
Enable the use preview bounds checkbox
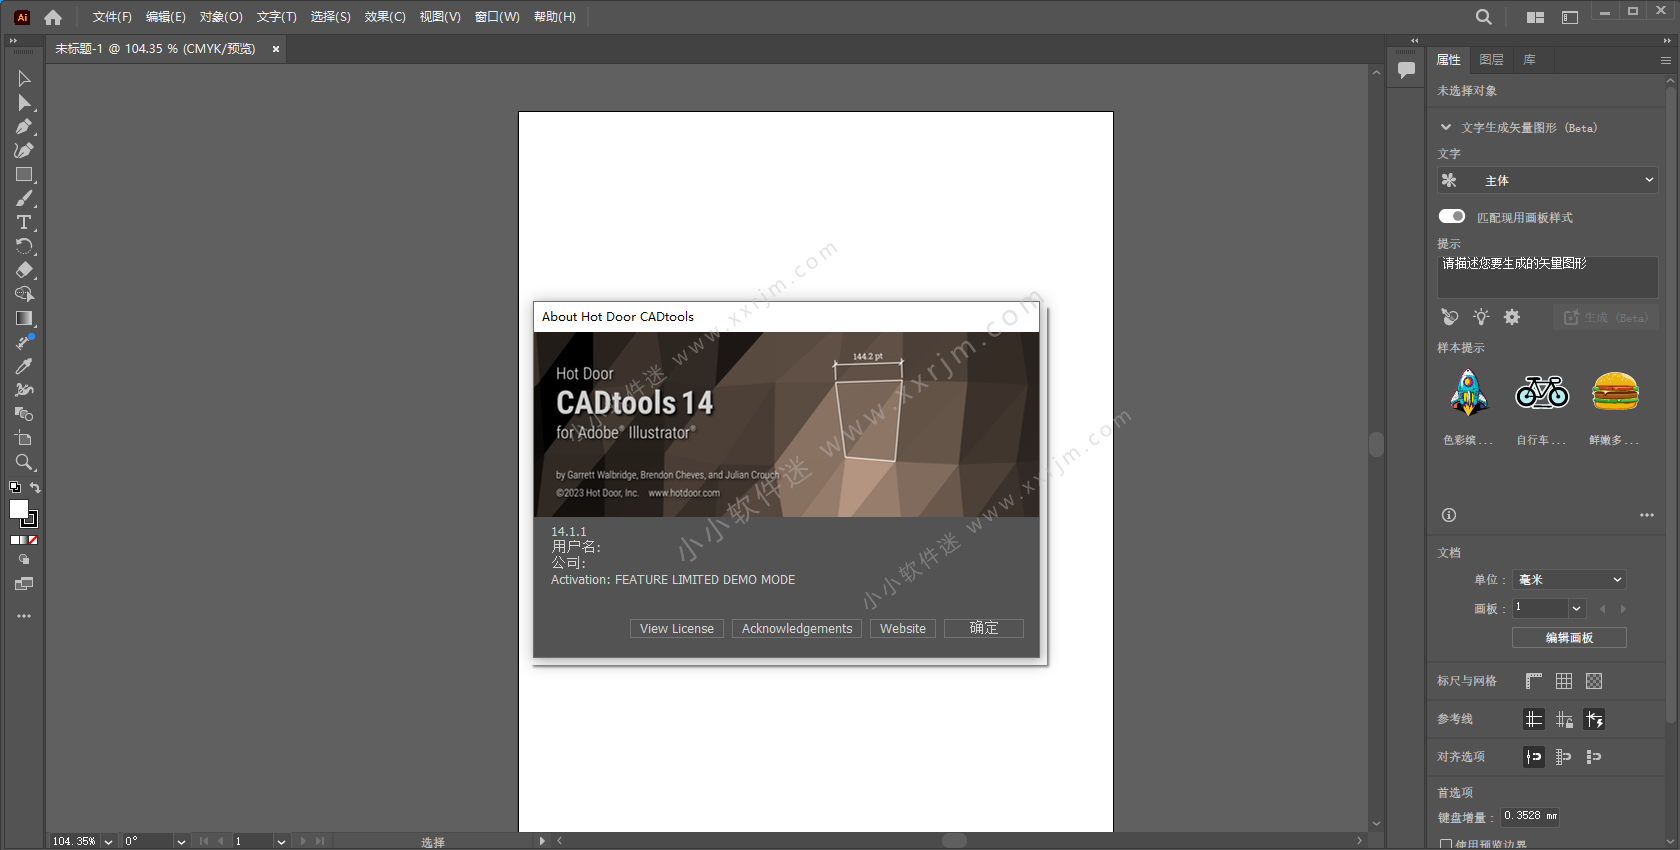point(1446,844)
